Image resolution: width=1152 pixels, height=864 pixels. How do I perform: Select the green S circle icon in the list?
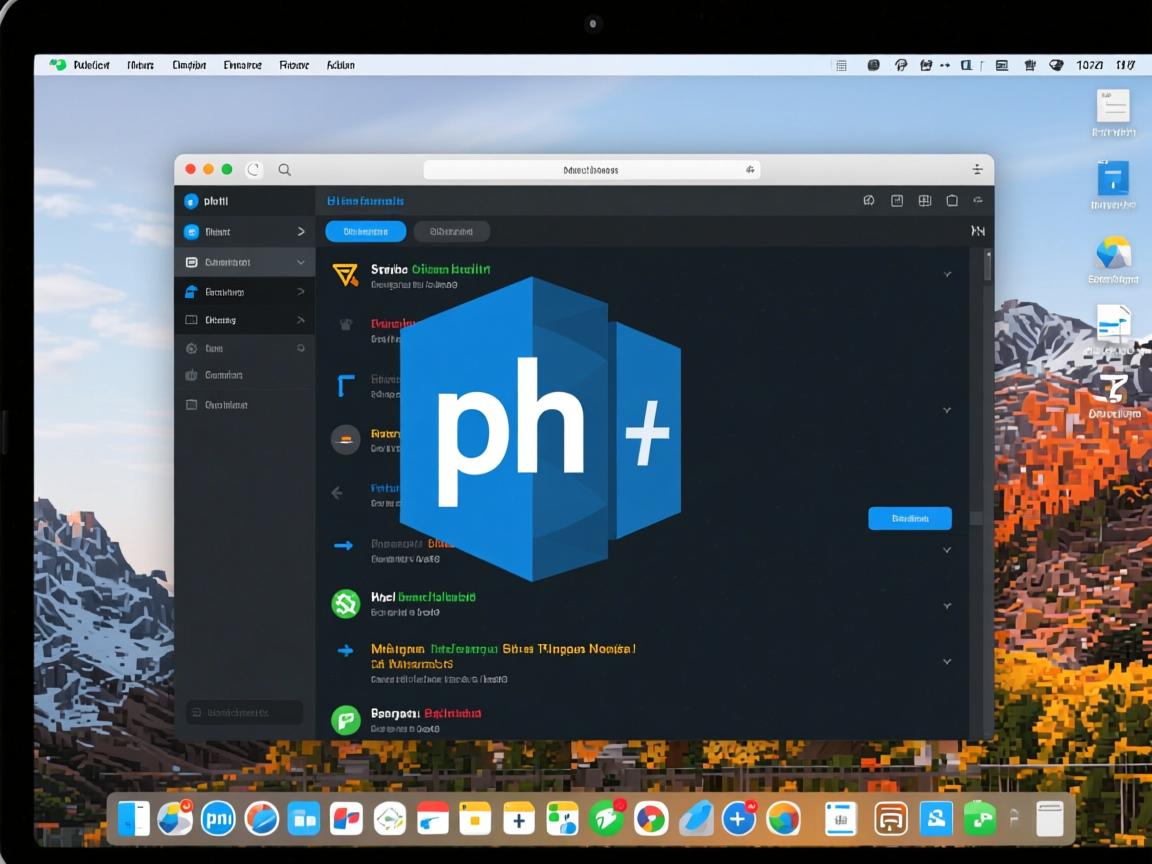tap(345, 604)
